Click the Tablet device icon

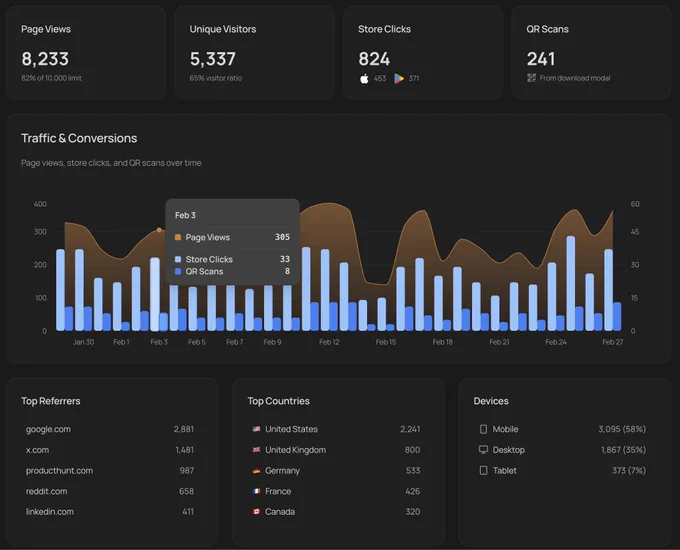[483, 470]
